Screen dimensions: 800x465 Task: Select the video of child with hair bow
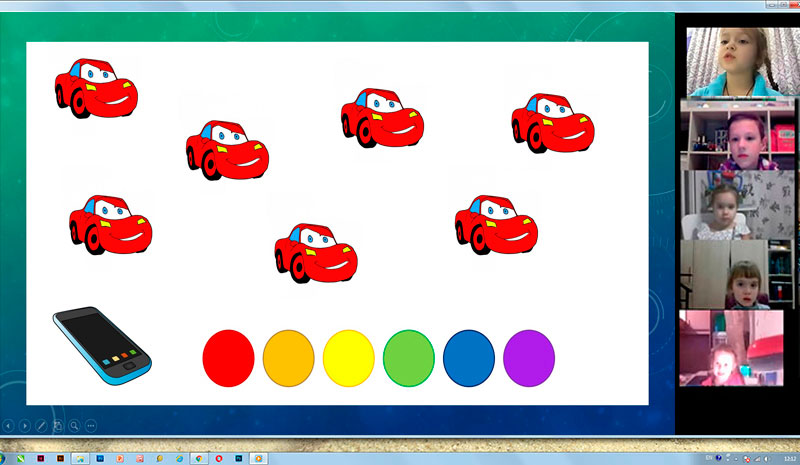(738, 205)
